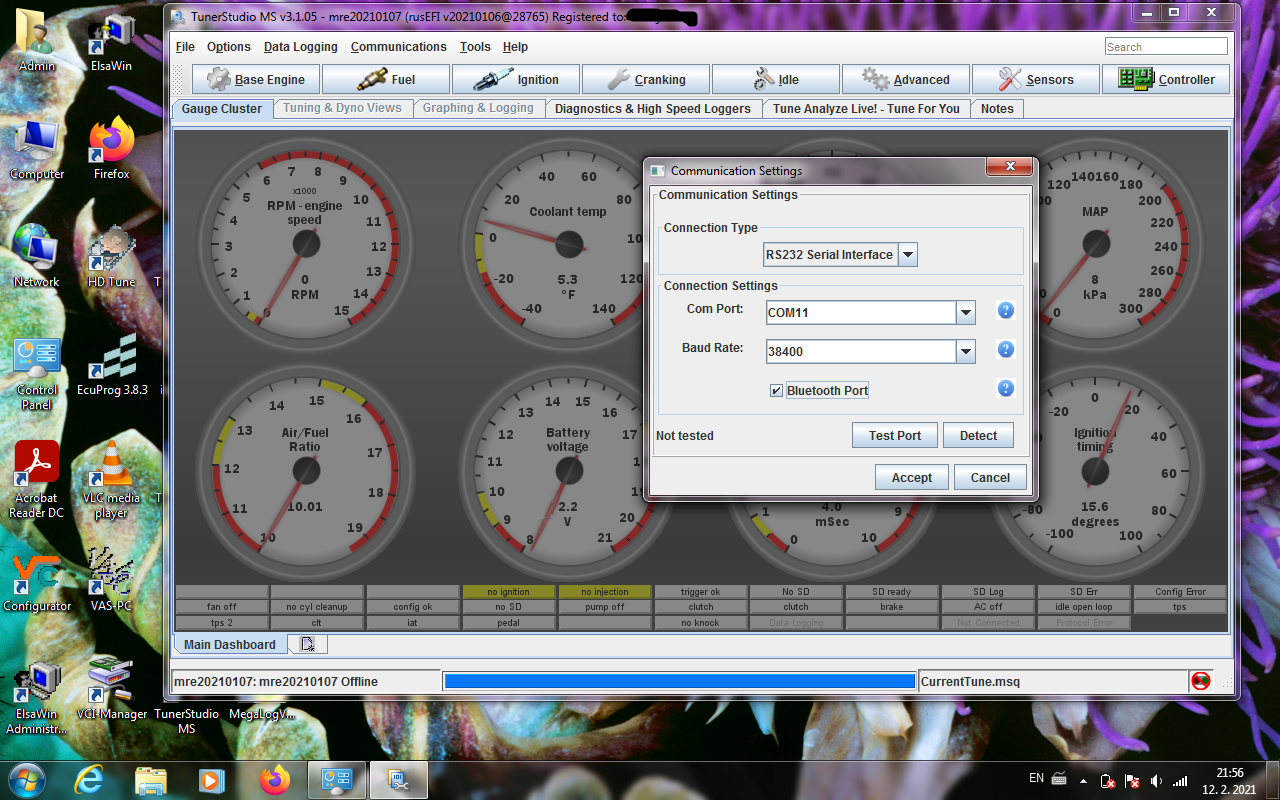The height and width of the screenshot is (800, 1280).
Task: Click the Battery voltage gauge
Action: coord(568,470)
